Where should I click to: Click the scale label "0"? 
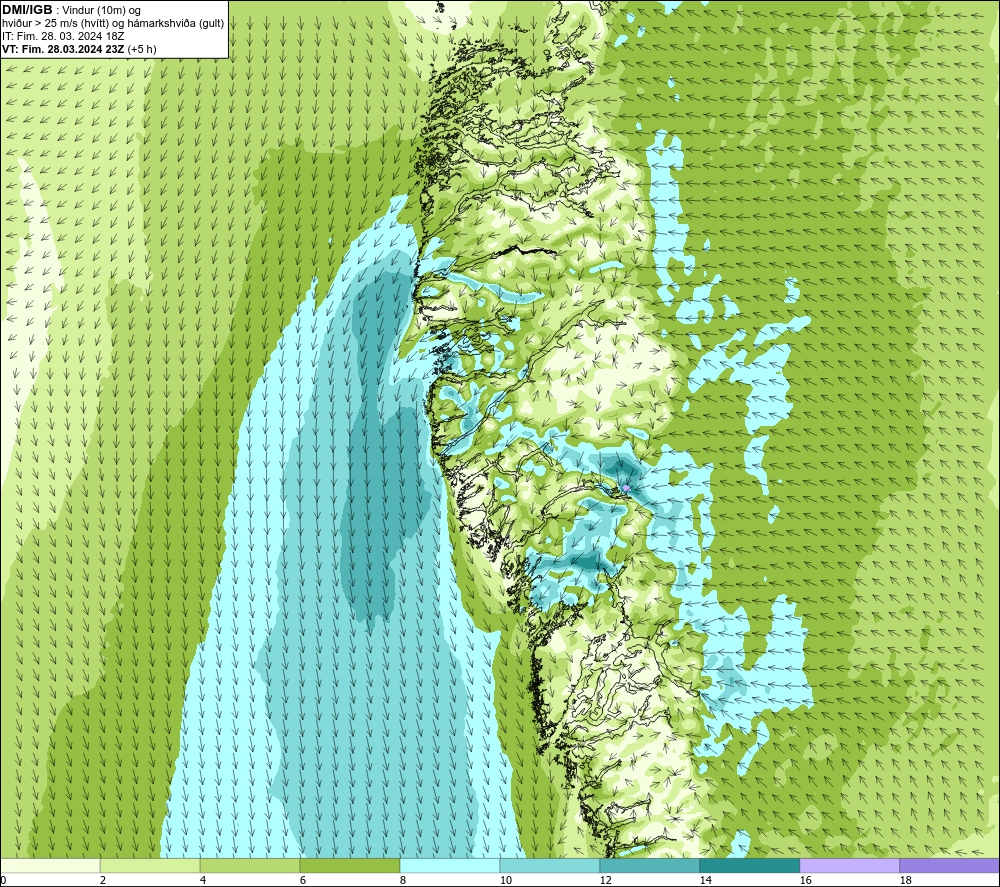tap(3, 880)
